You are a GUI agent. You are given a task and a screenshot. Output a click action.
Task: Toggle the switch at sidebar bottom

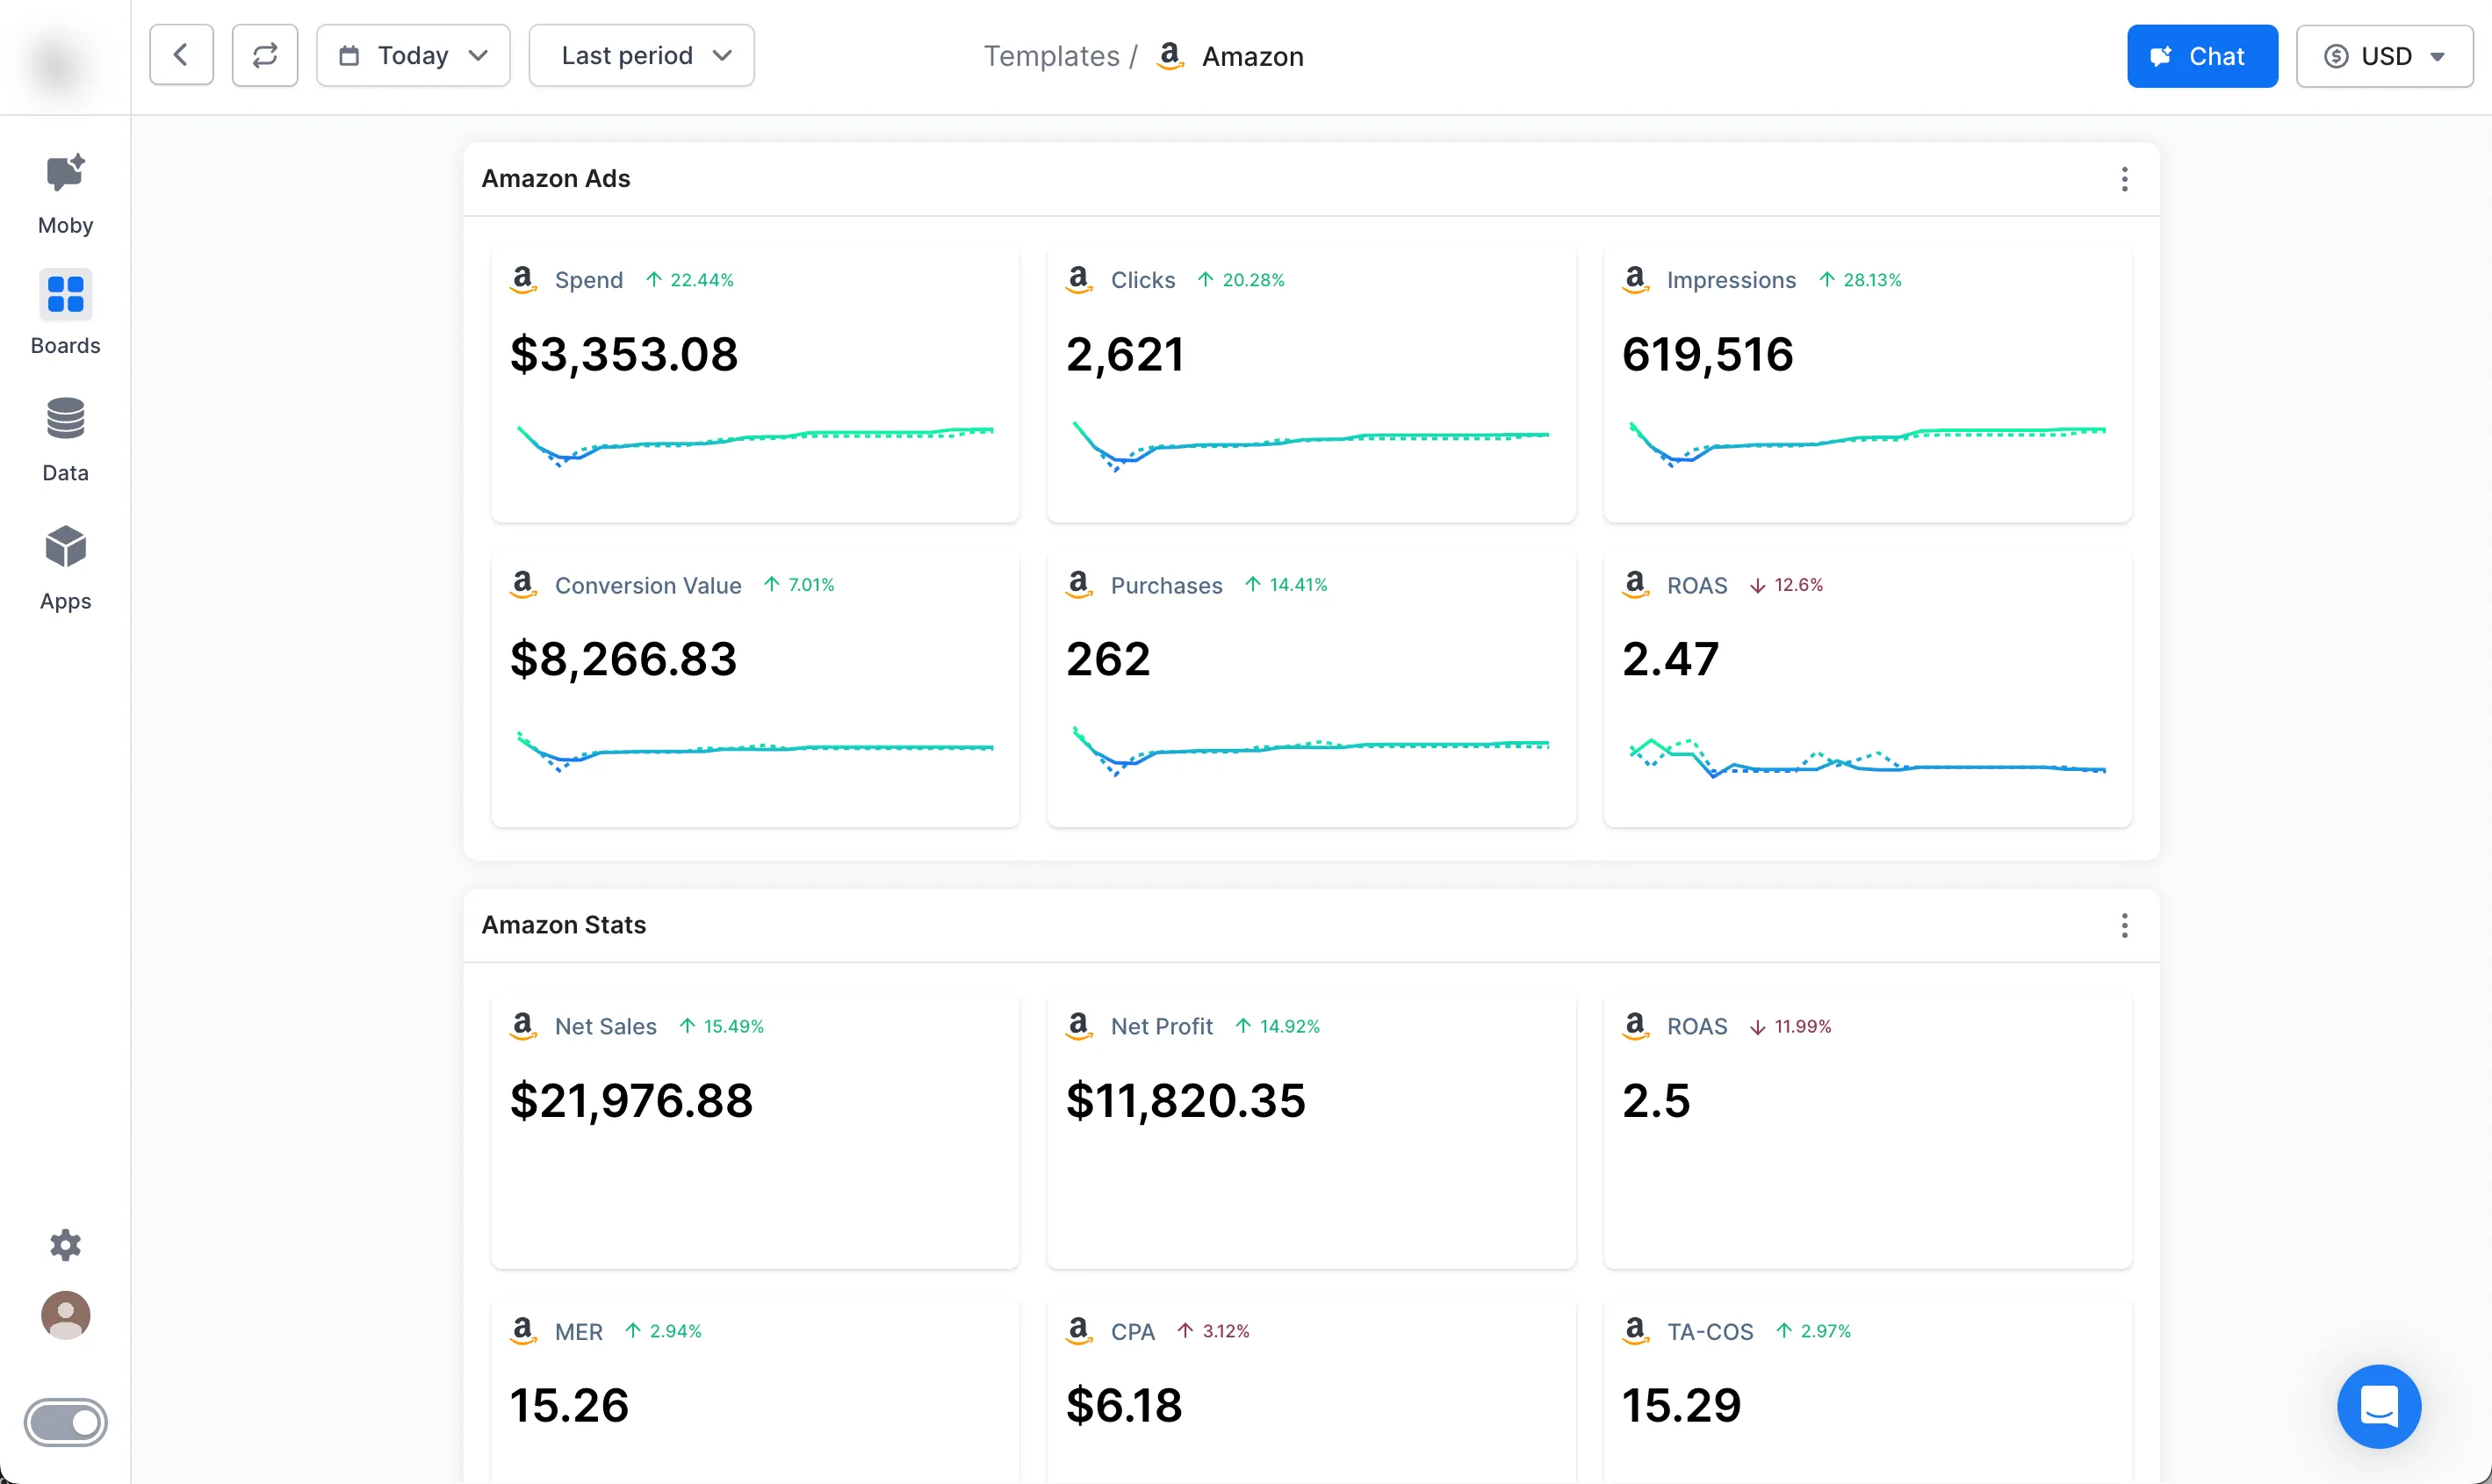65,1422
